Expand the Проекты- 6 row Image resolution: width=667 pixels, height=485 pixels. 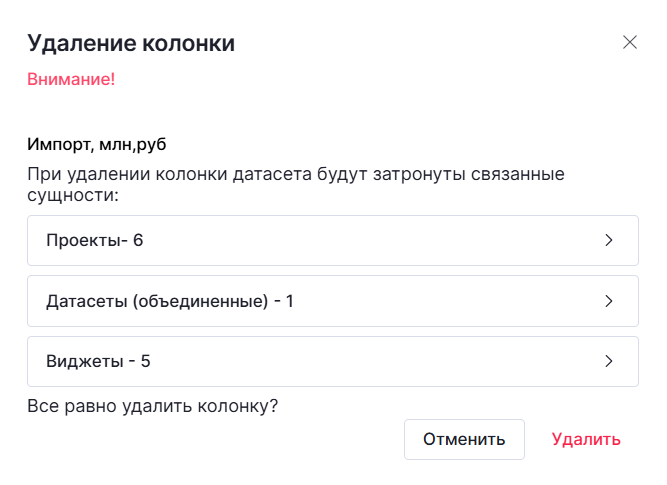(332, 241)
